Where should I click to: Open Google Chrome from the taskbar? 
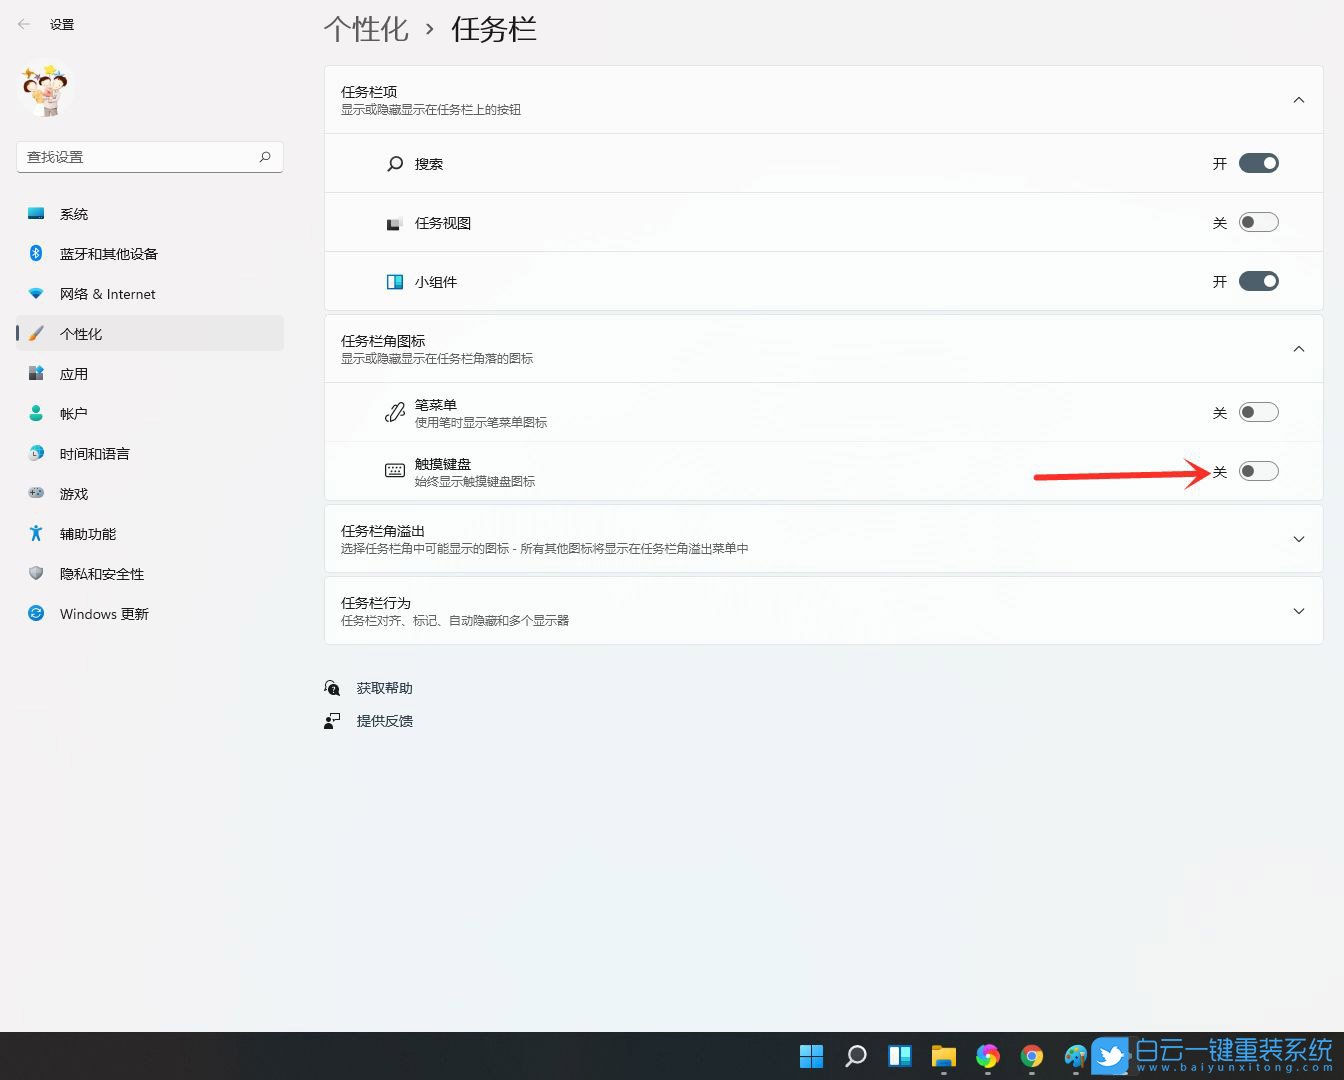[1032, 1055]
